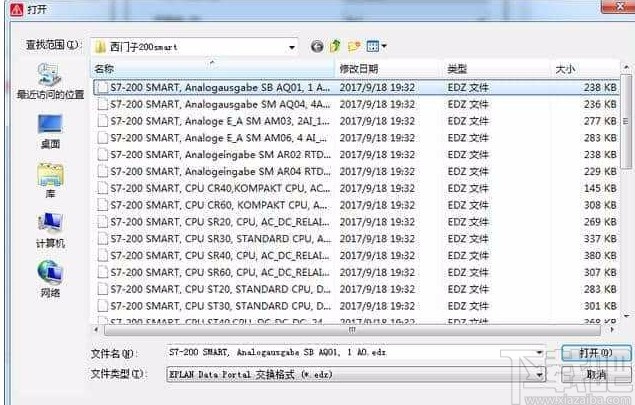Click file icon of CPU SR60 row
The width and height of the screenshot is (635, 405).
[103, 272]
